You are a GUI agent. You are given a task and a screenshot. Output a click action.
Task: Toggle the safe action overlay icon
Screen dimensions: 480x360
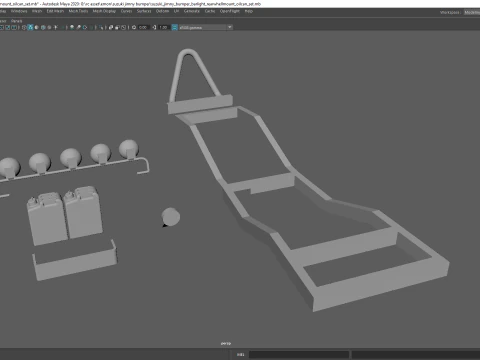pyautogui.click(x=7, y=27)
